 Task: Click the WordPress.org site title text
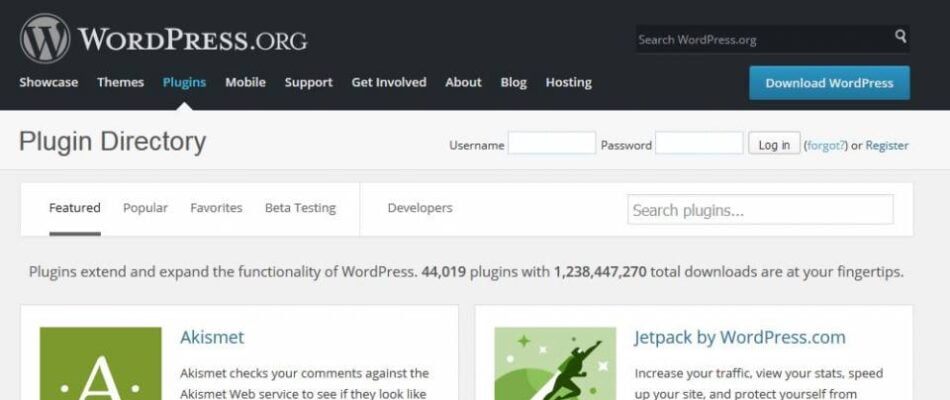193,39
